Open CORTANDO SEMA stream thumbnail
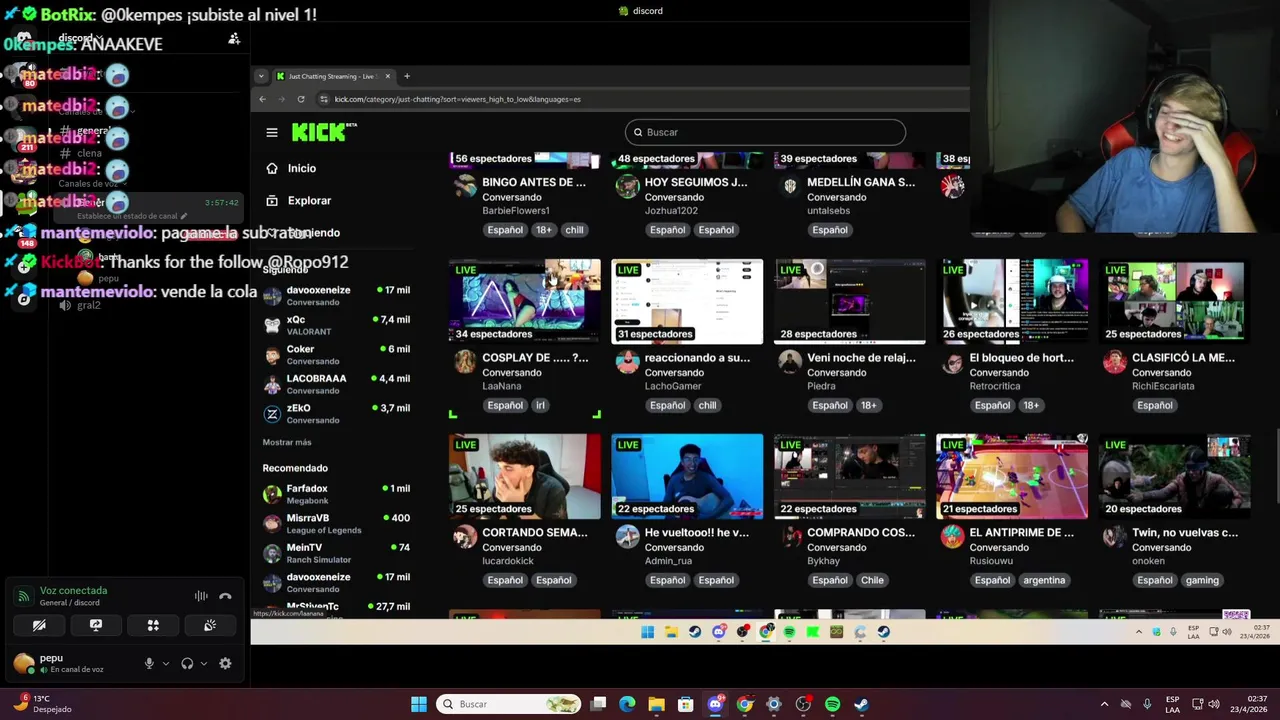This screenshot has height=720, width=1280. click(x=525, y=476)
